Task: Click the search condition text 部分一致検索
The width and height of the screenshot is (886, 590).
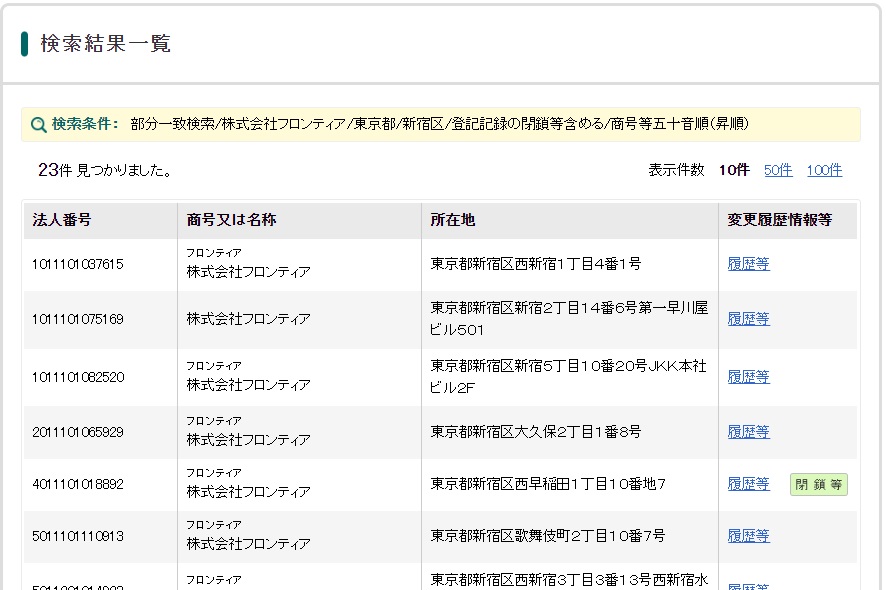Action: tap(172, 124)
